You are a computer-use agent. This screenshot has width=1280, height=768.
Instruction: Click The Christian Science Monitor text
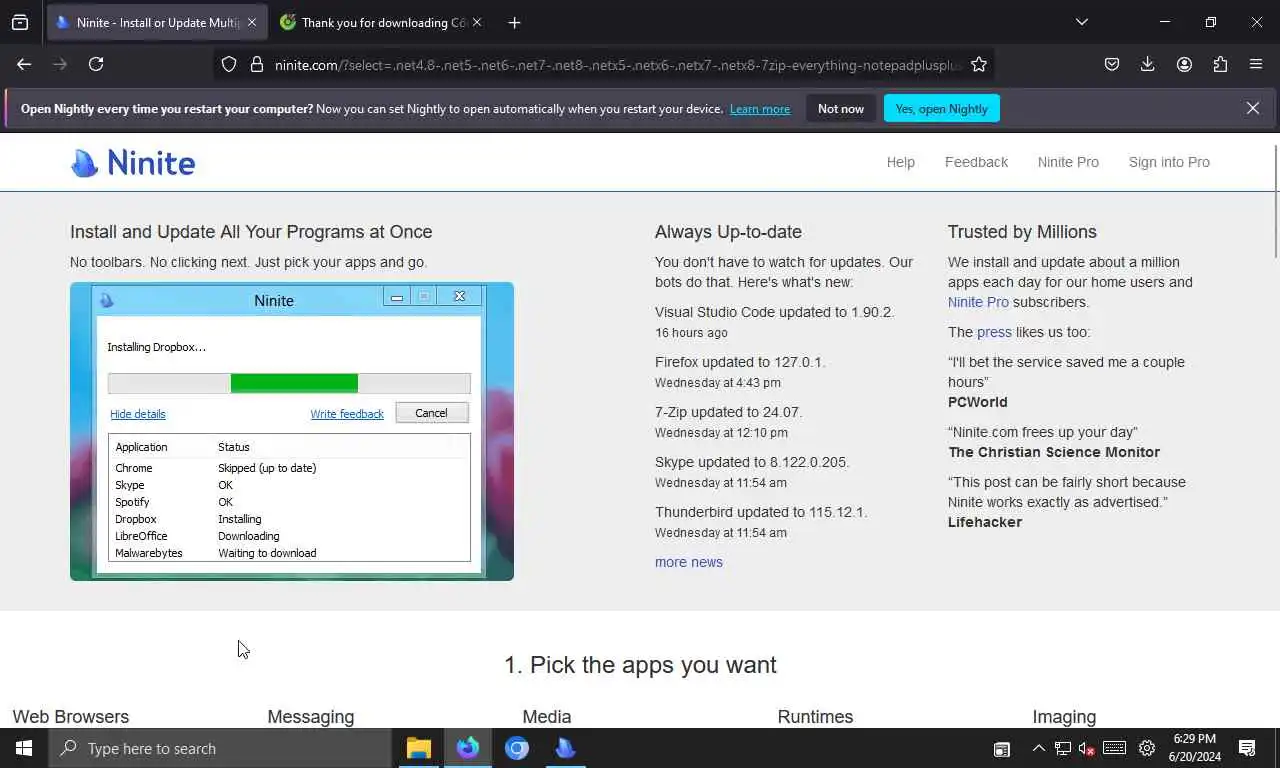click(1054, 452)
